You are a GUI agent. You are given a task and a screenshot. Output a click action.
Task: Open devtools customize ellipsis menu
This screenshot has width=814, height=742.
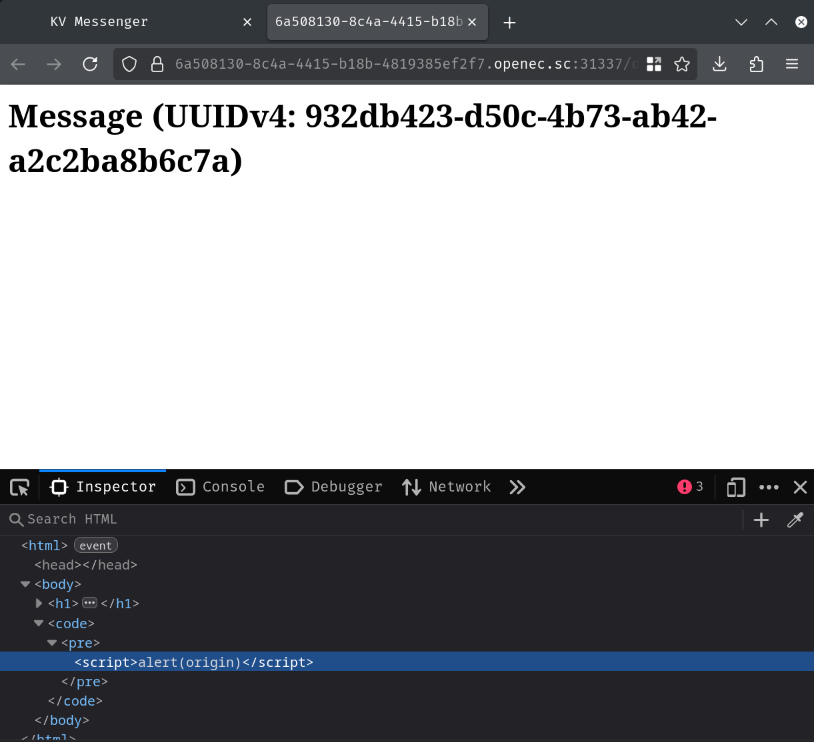click(769, 487)
